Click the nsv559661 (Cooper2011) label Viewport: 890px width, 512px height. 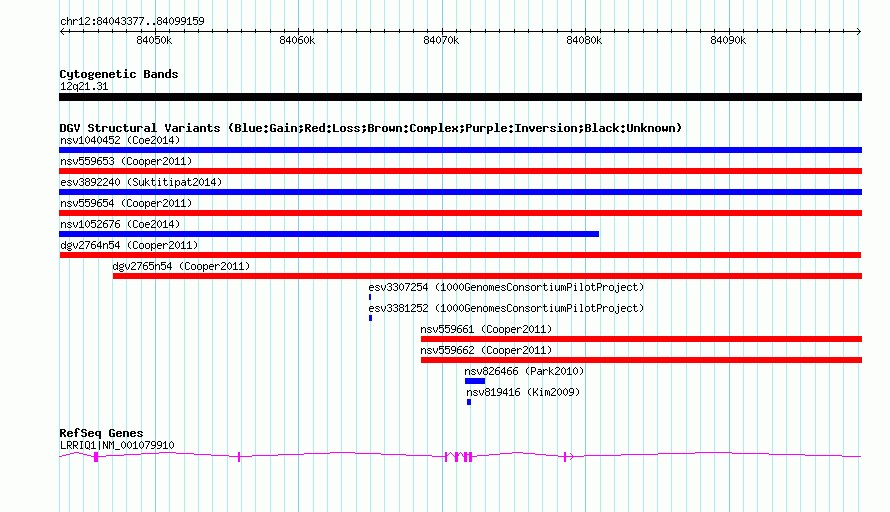coord(486,329)
